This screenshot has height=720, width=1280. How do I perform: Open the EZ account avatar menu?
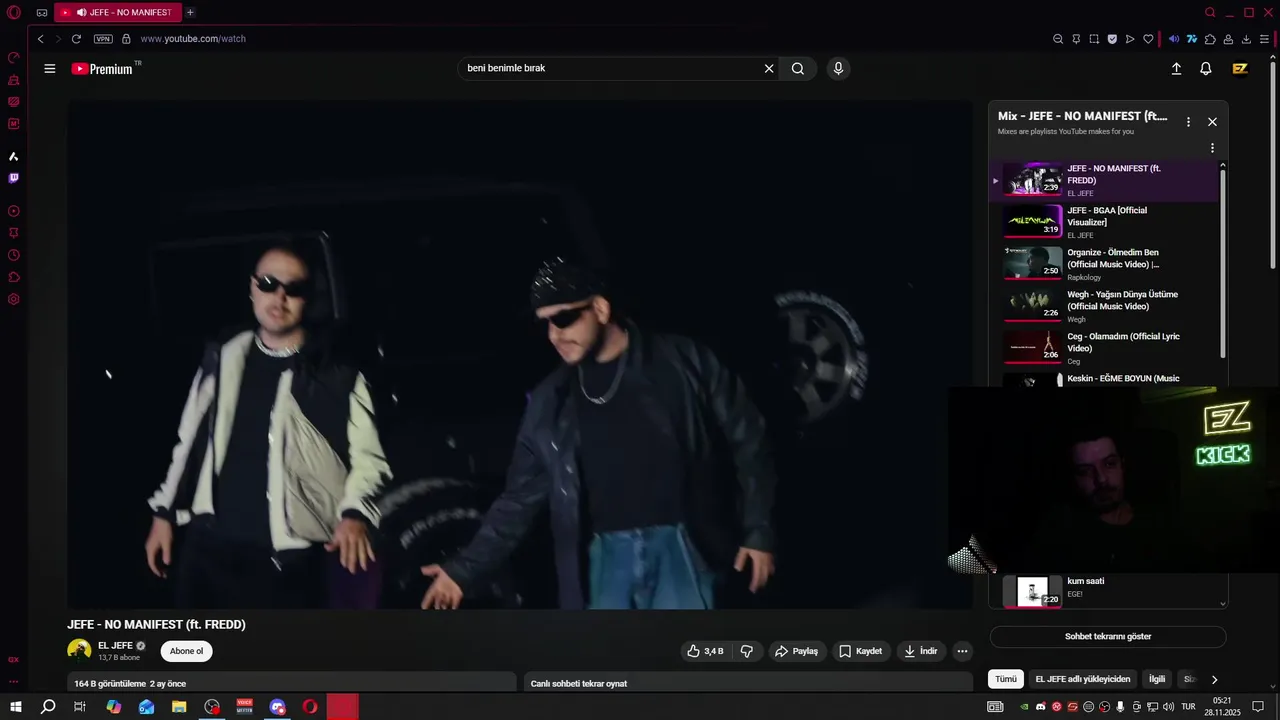click(1240, 69)
